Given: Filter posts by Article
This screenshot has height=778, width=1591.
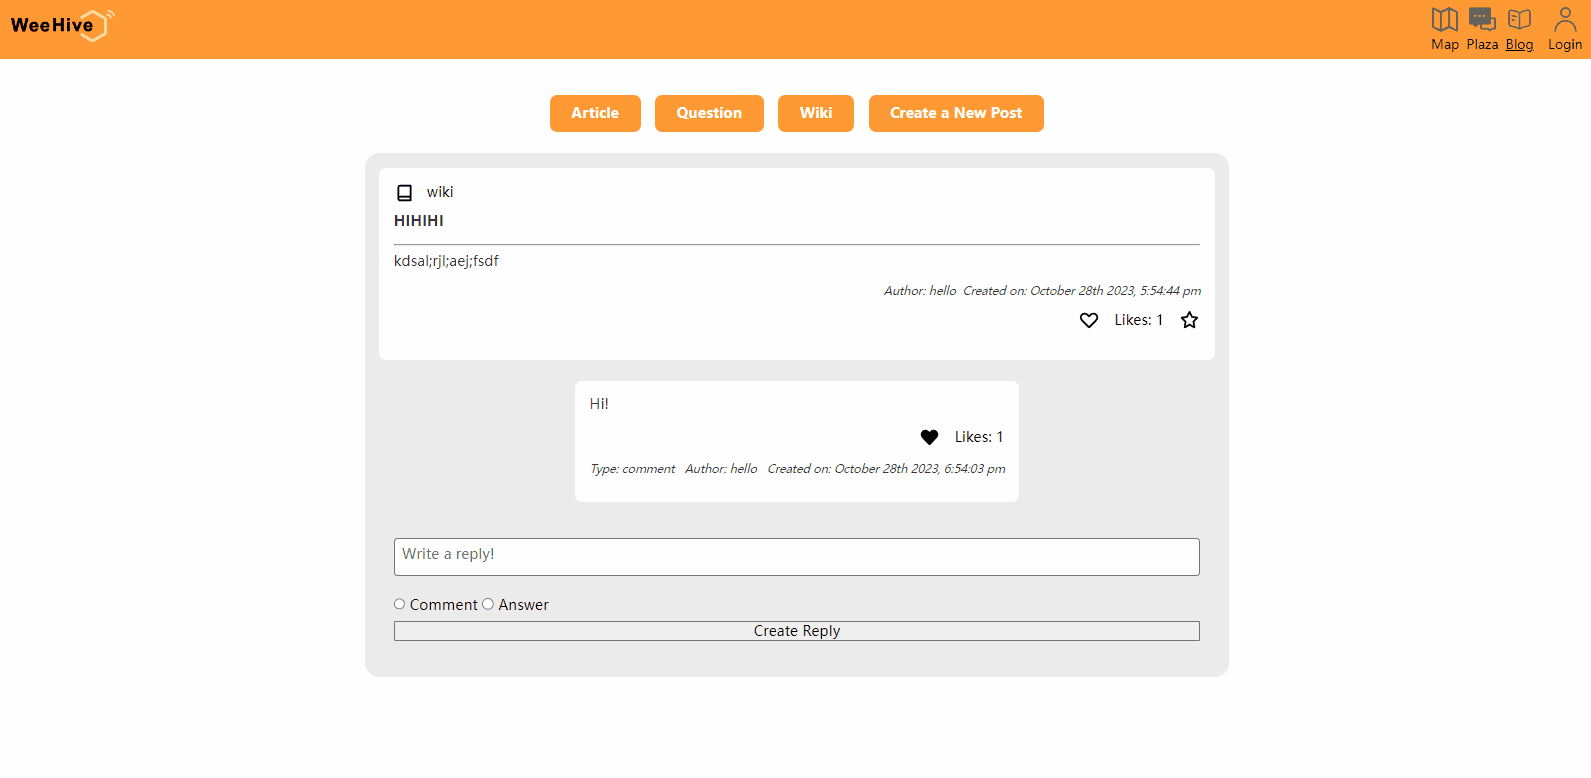Looking at the screenshot, I should [x=595, y=113].
